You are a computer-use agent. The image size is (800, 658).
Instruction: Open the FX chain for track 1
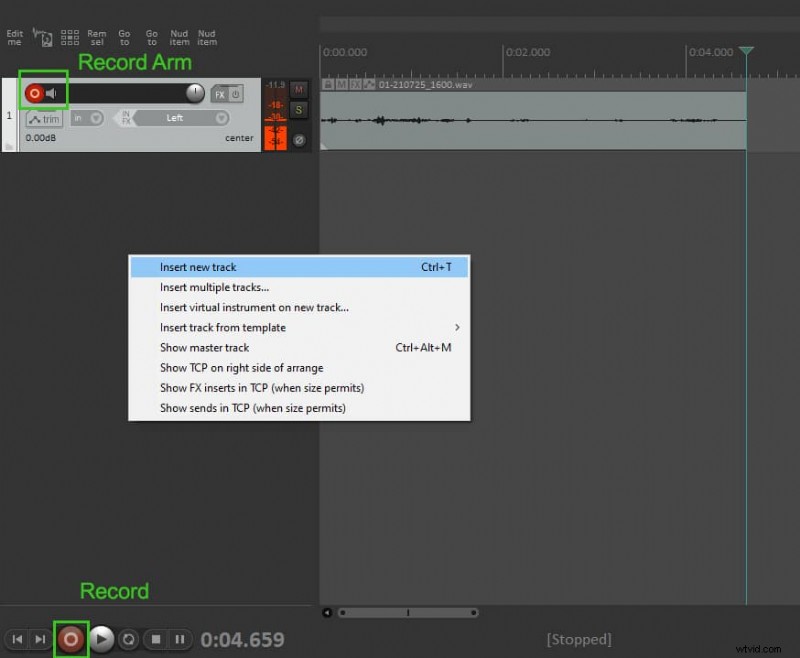(x=220, y=93)
